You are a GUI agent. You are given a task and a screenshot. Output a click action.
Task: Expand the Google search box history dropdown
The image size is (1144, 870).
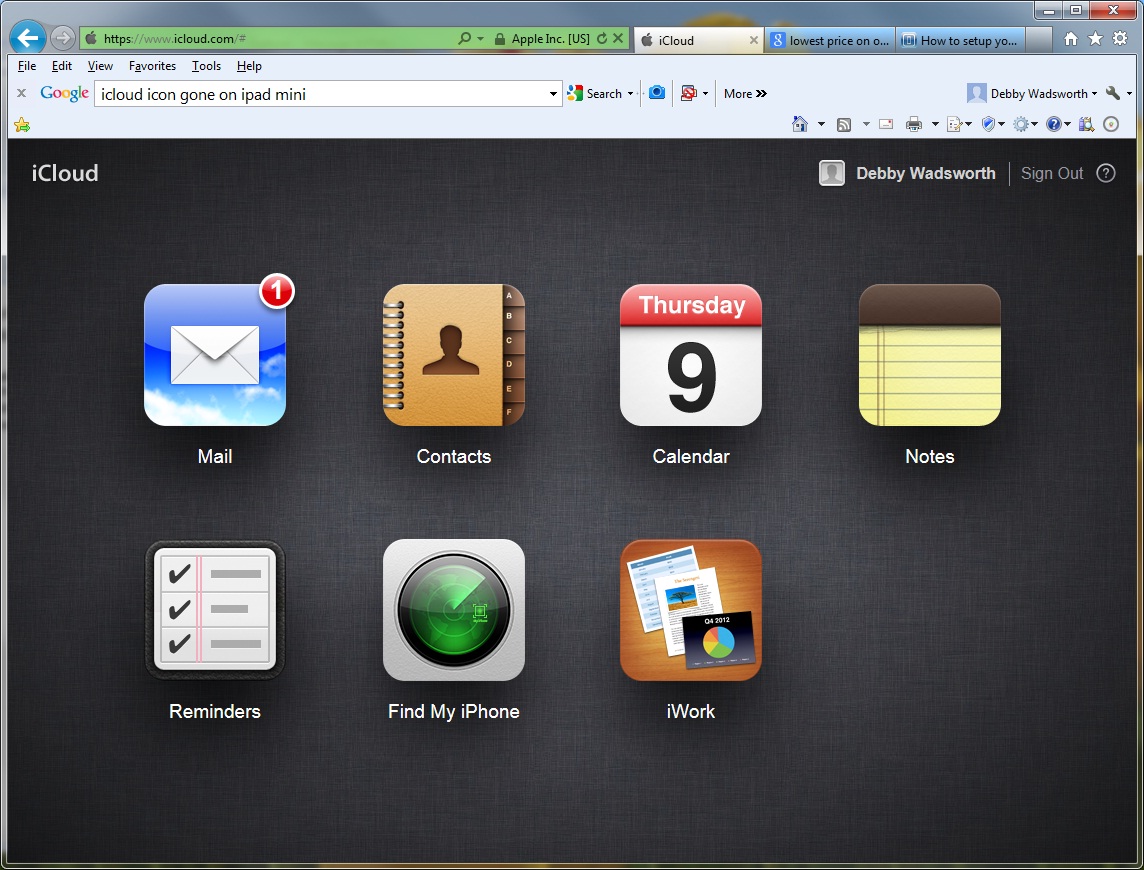click(x=553, y=93)
